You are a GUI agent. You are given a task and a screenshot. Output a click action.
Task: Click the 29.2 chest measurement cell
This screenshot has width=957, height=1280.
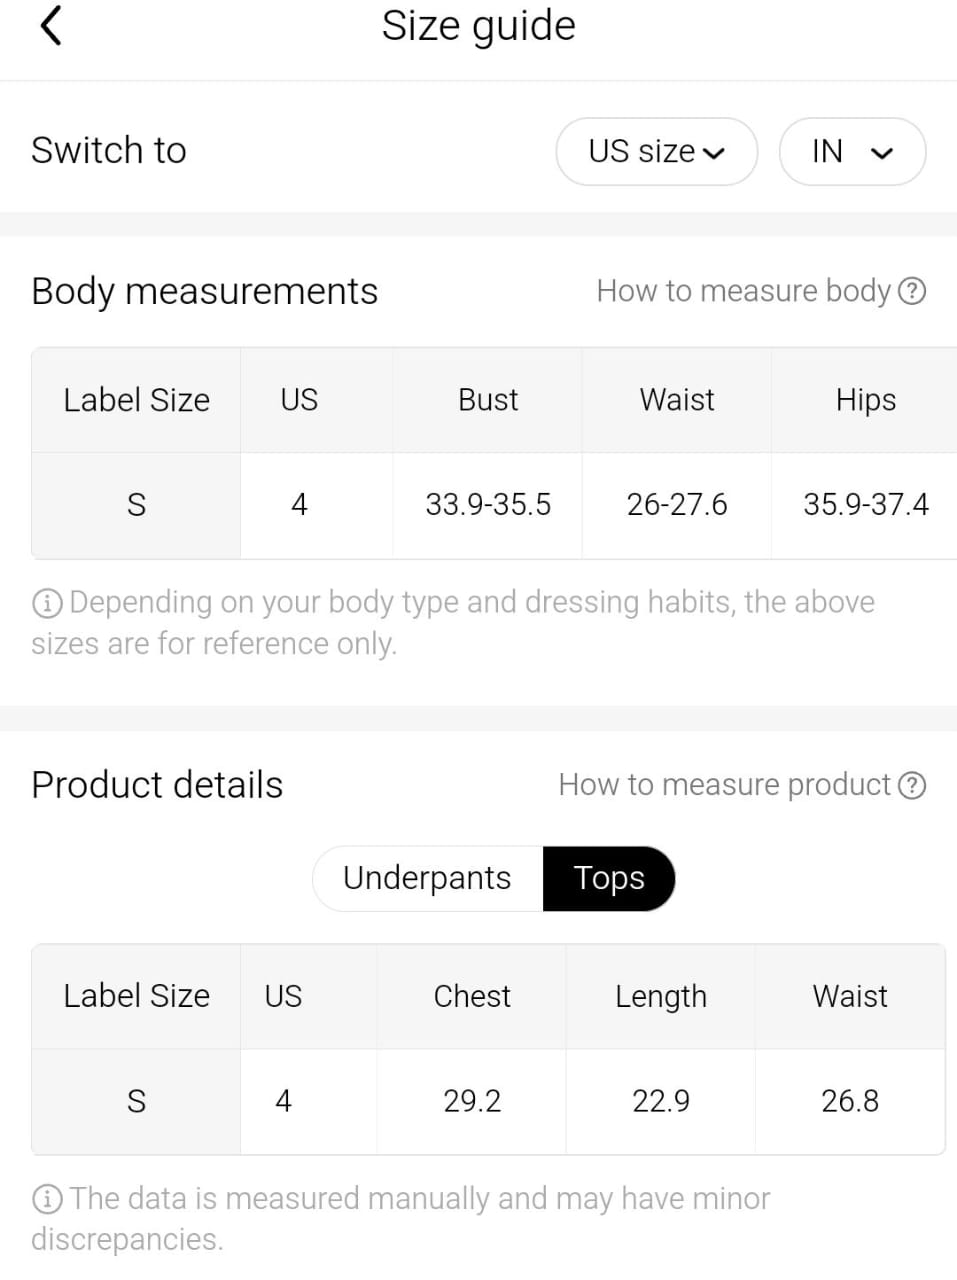(x=472, y=1101)
